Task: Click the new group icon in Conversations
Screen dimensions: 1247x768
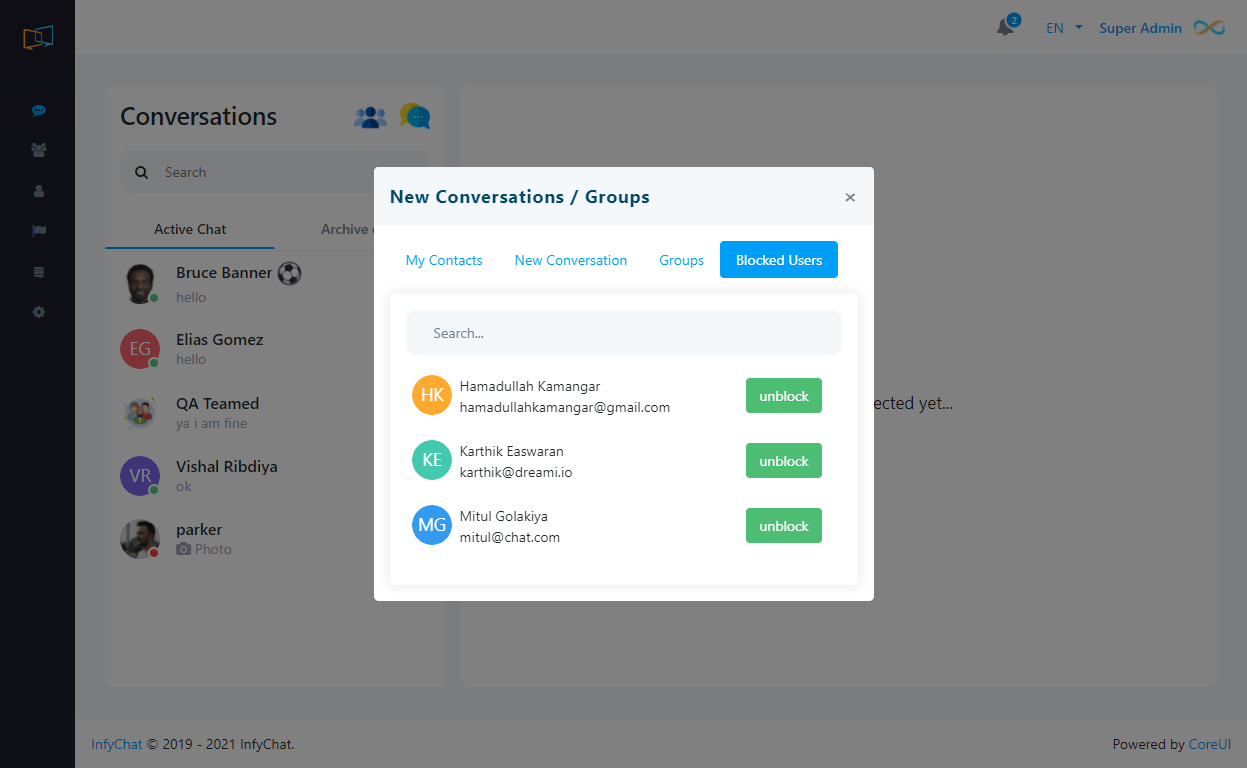Action: [x=370, y=117]
